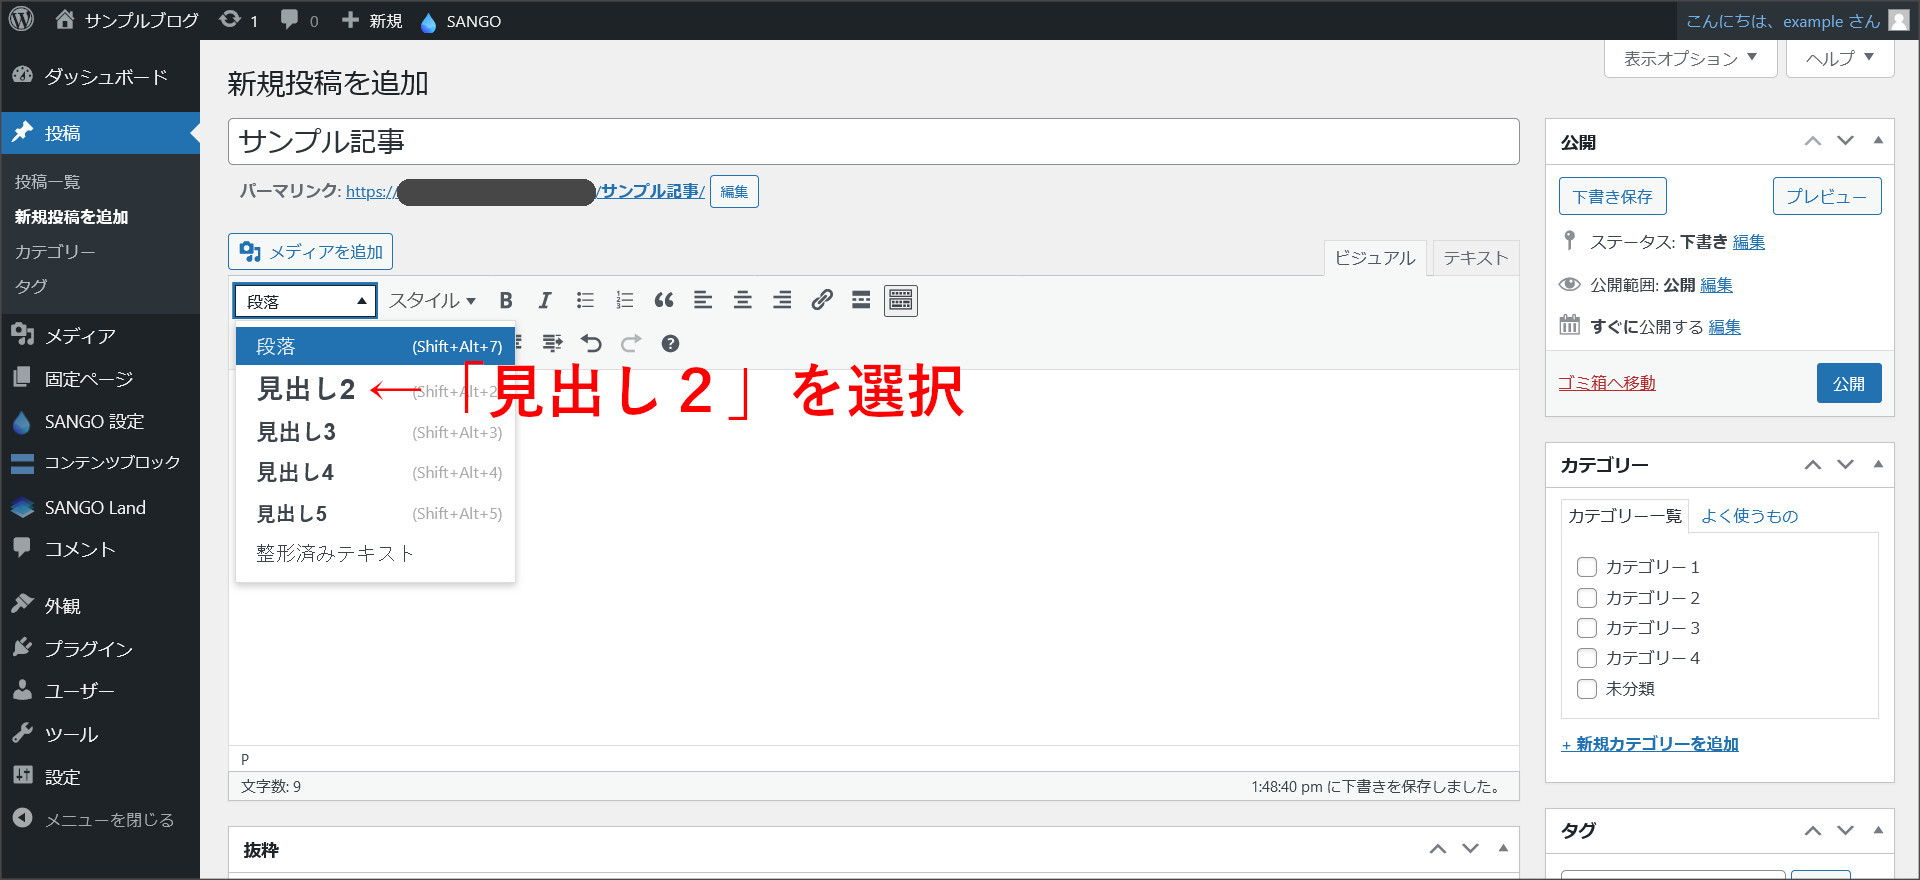Screen dimensions: 1920x880
Task: Enable the 未分類 category checkbox
Action: (1586, 689)
